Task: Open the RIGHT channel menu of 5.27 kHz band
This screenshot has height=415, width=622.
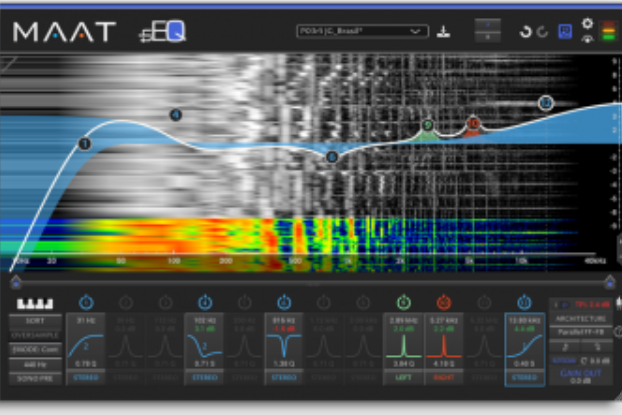Action: [x=443, y=377]
